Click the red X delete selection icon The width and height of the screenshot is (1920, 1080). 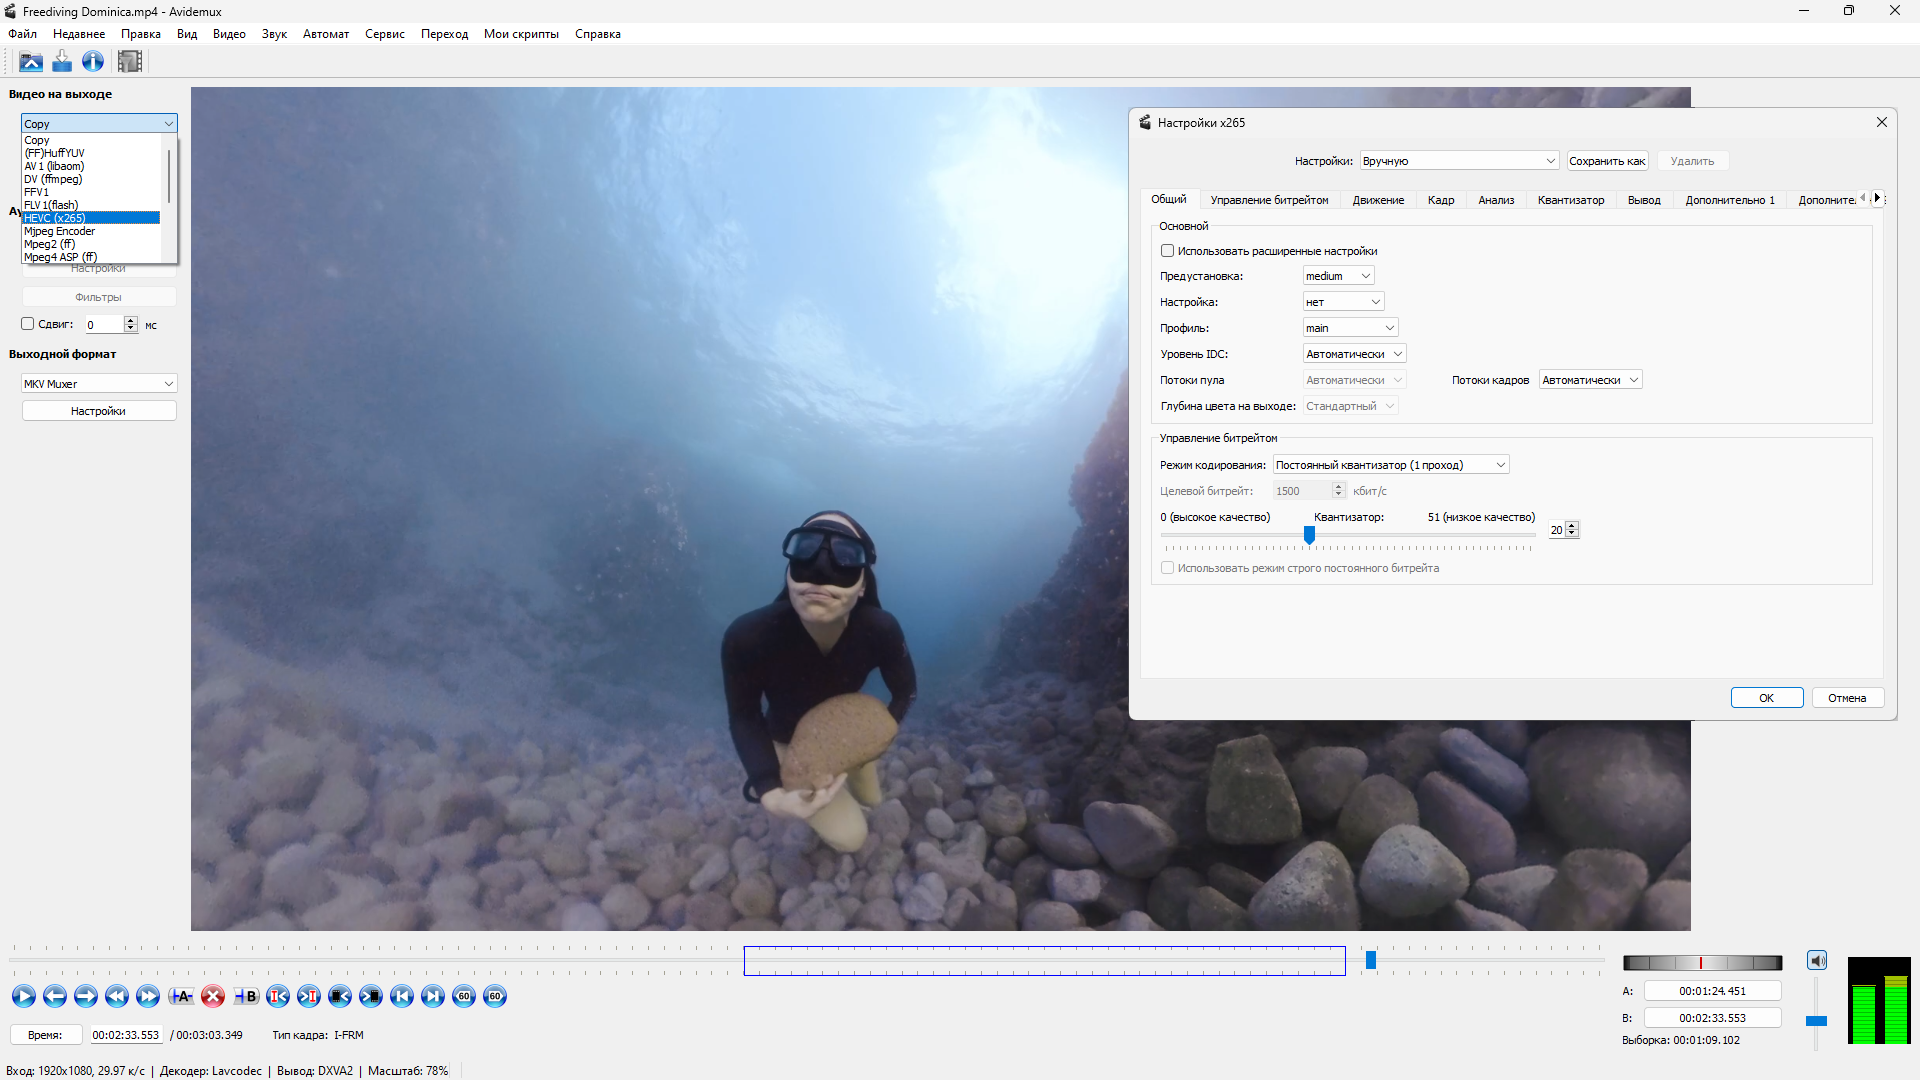pyautogui.click(x=213, y=996)
